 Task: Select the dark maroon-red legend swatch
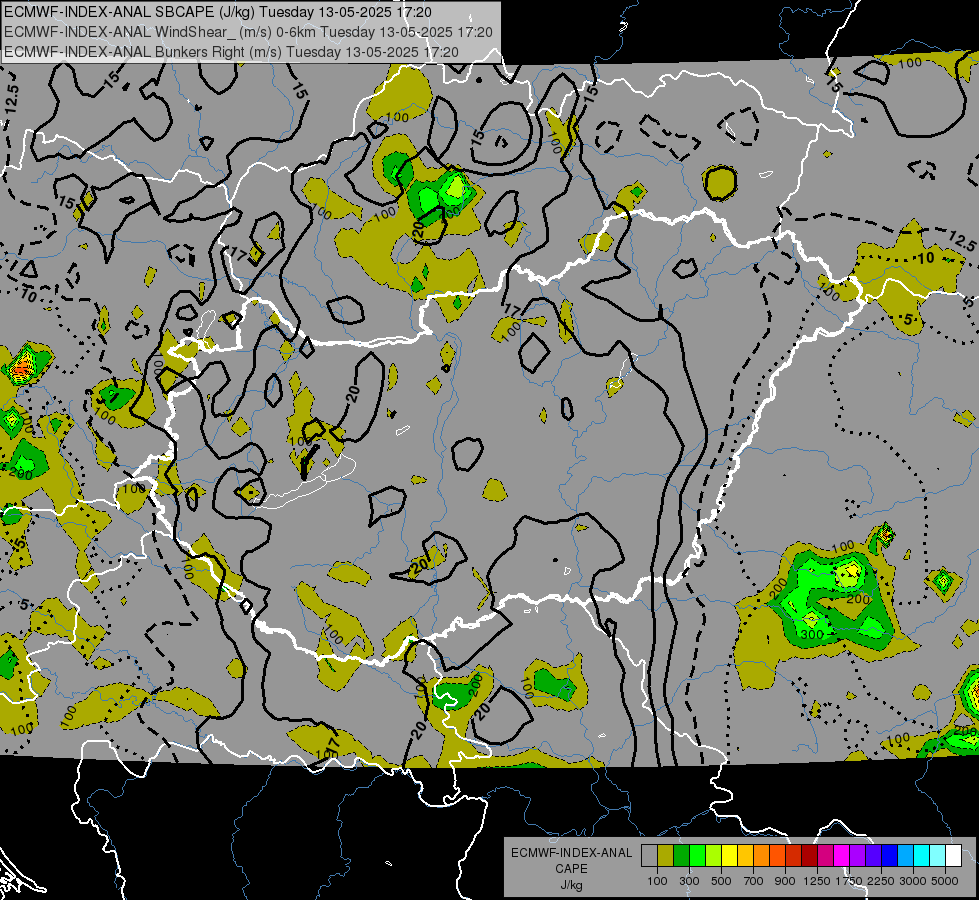coord(809,856)
